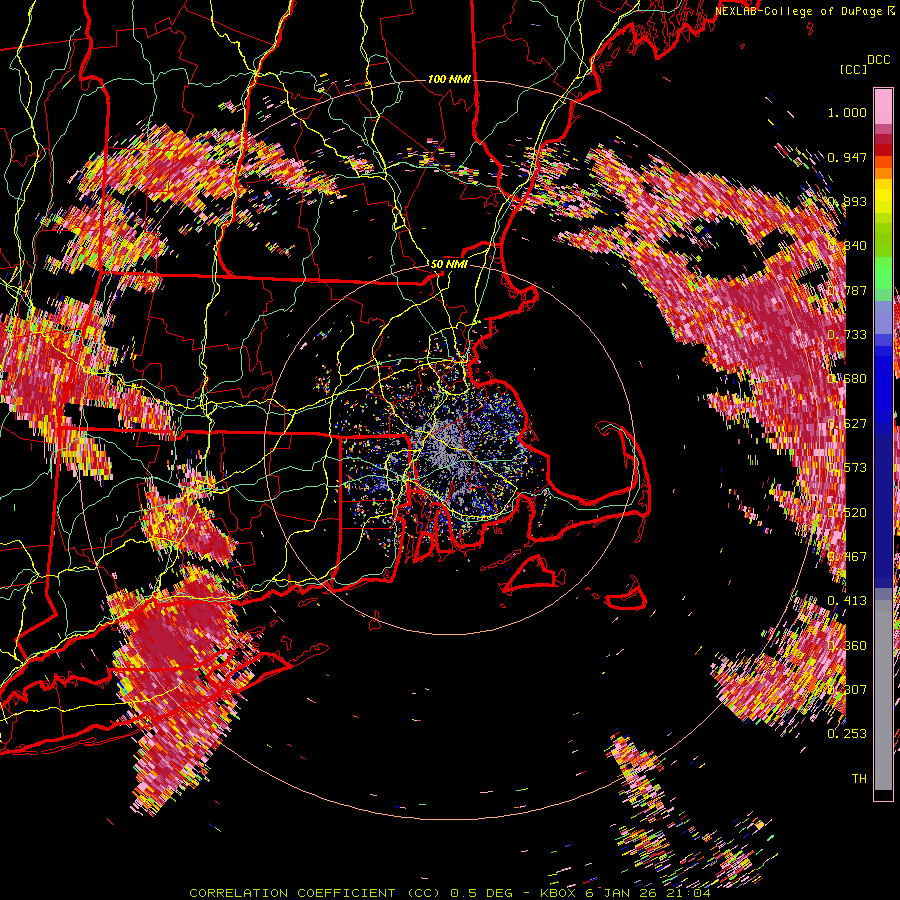Click the [CC] legend heading

pyautogui.click(x=853, y=69)
